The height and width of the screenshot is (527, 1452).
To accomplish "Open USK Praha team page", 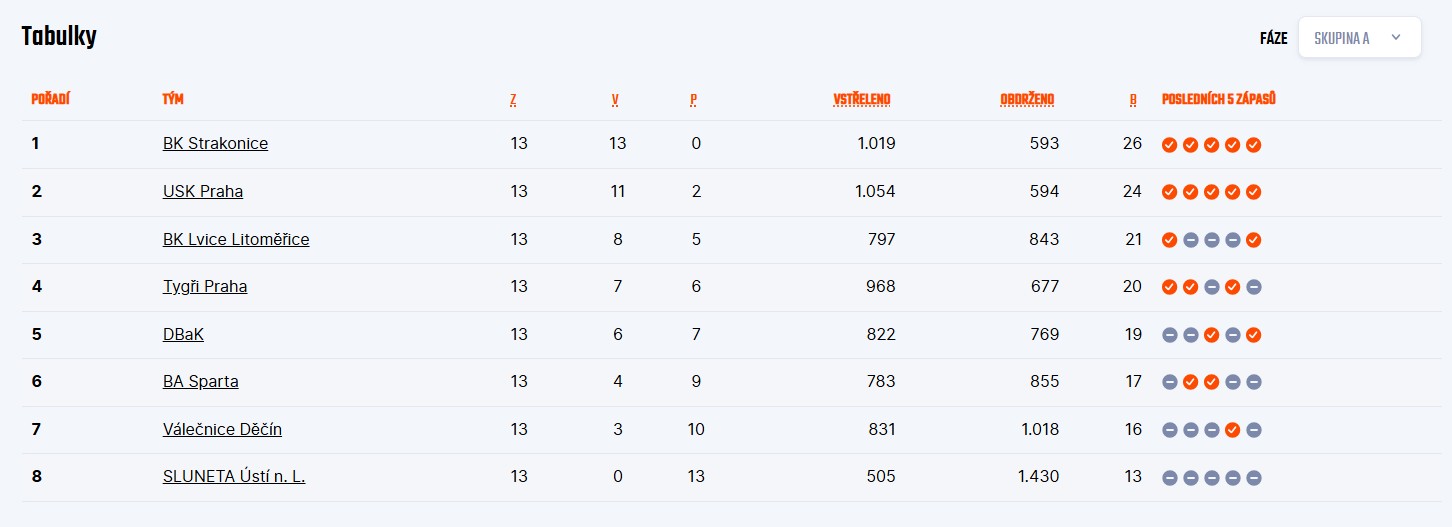I will (203, 191).
